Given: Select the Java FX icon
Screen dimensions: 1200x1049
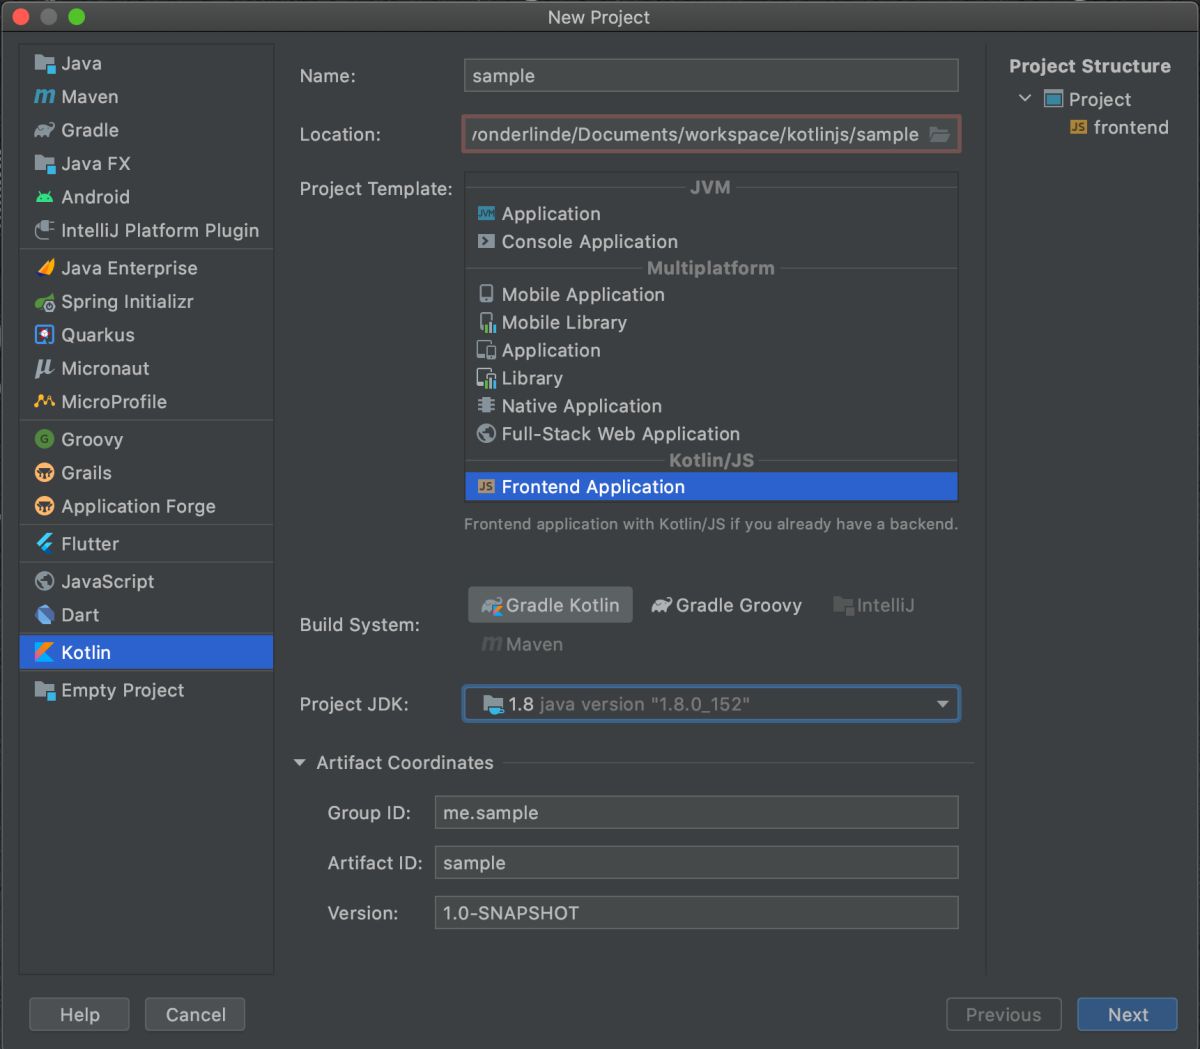Looking at the screenshot, I should pos(44,163).
